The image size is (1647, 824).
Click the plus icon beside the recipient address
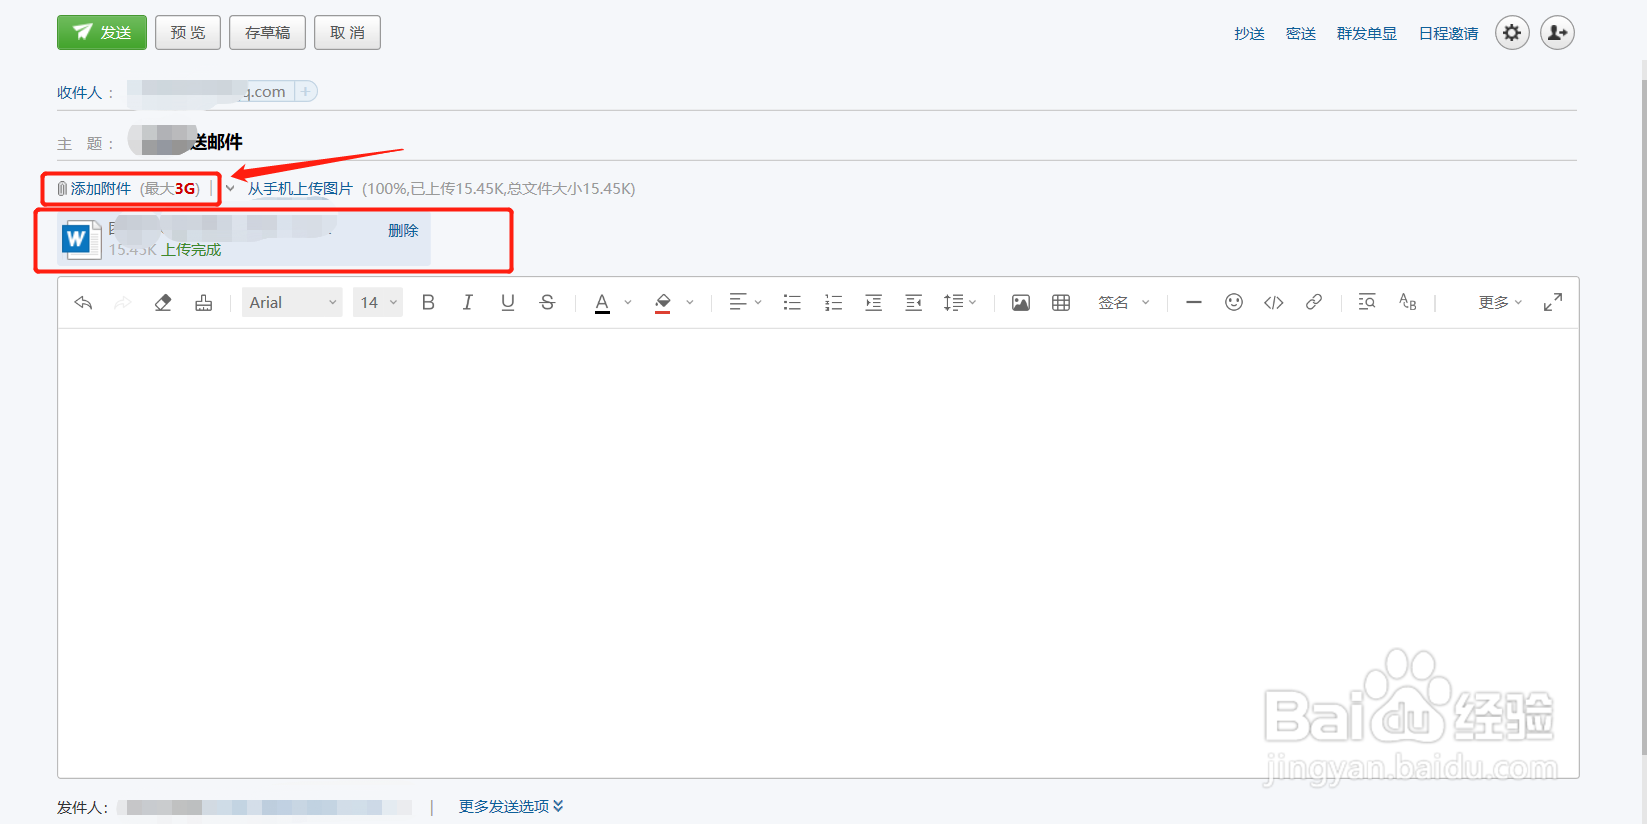(306, 91)
